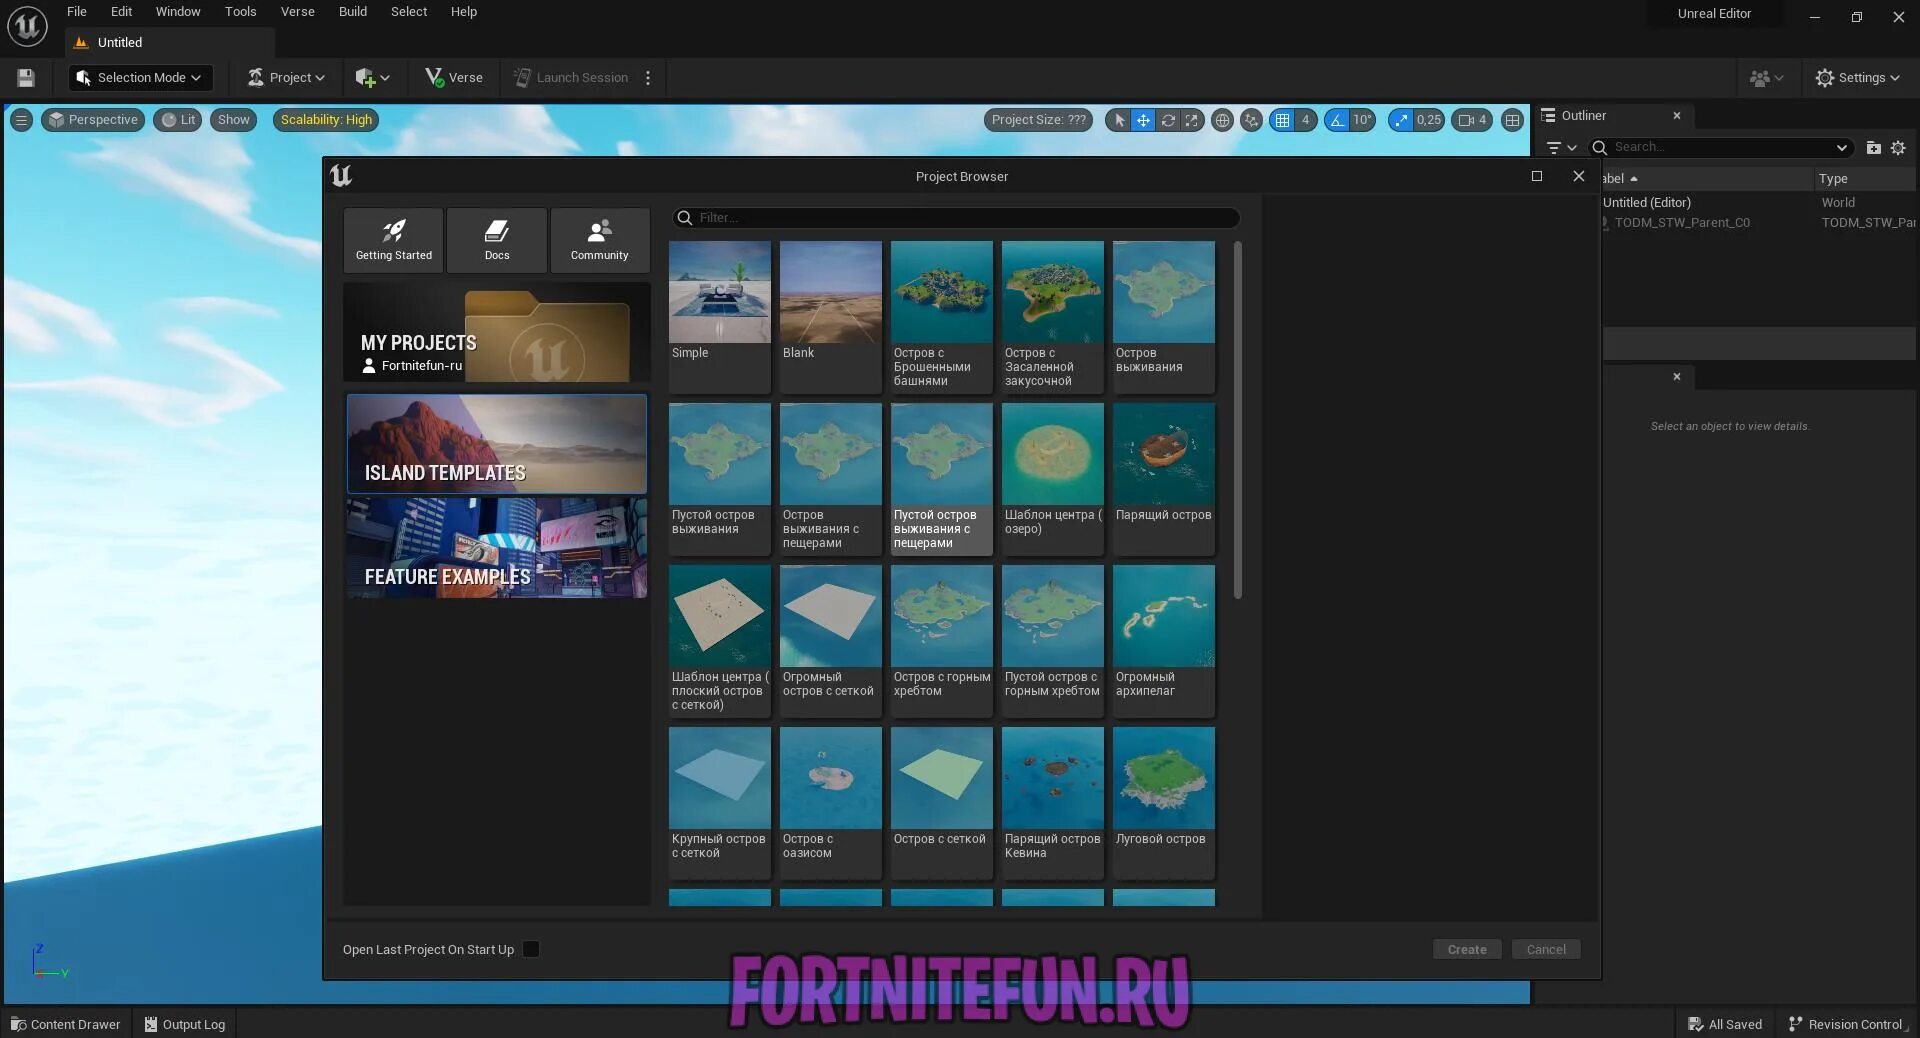Open rotation snap value 10°
1920x1038 pixels.
pos(1362,120)
